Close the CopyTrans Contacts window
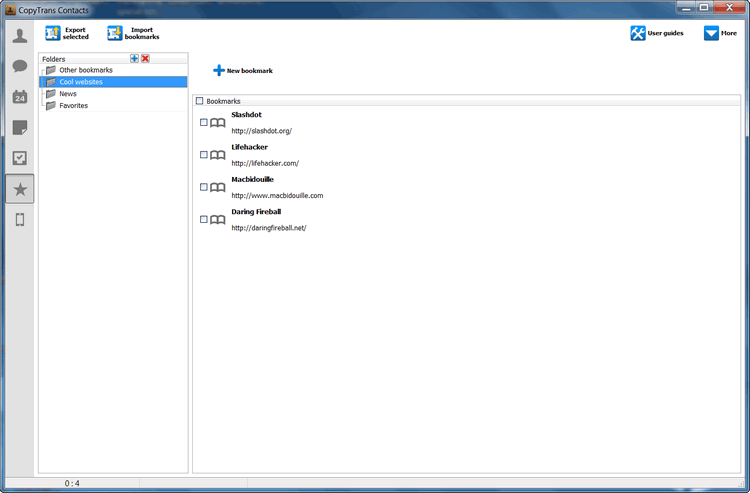The width and height of the screenshot is (750, 493). point(729,8)
